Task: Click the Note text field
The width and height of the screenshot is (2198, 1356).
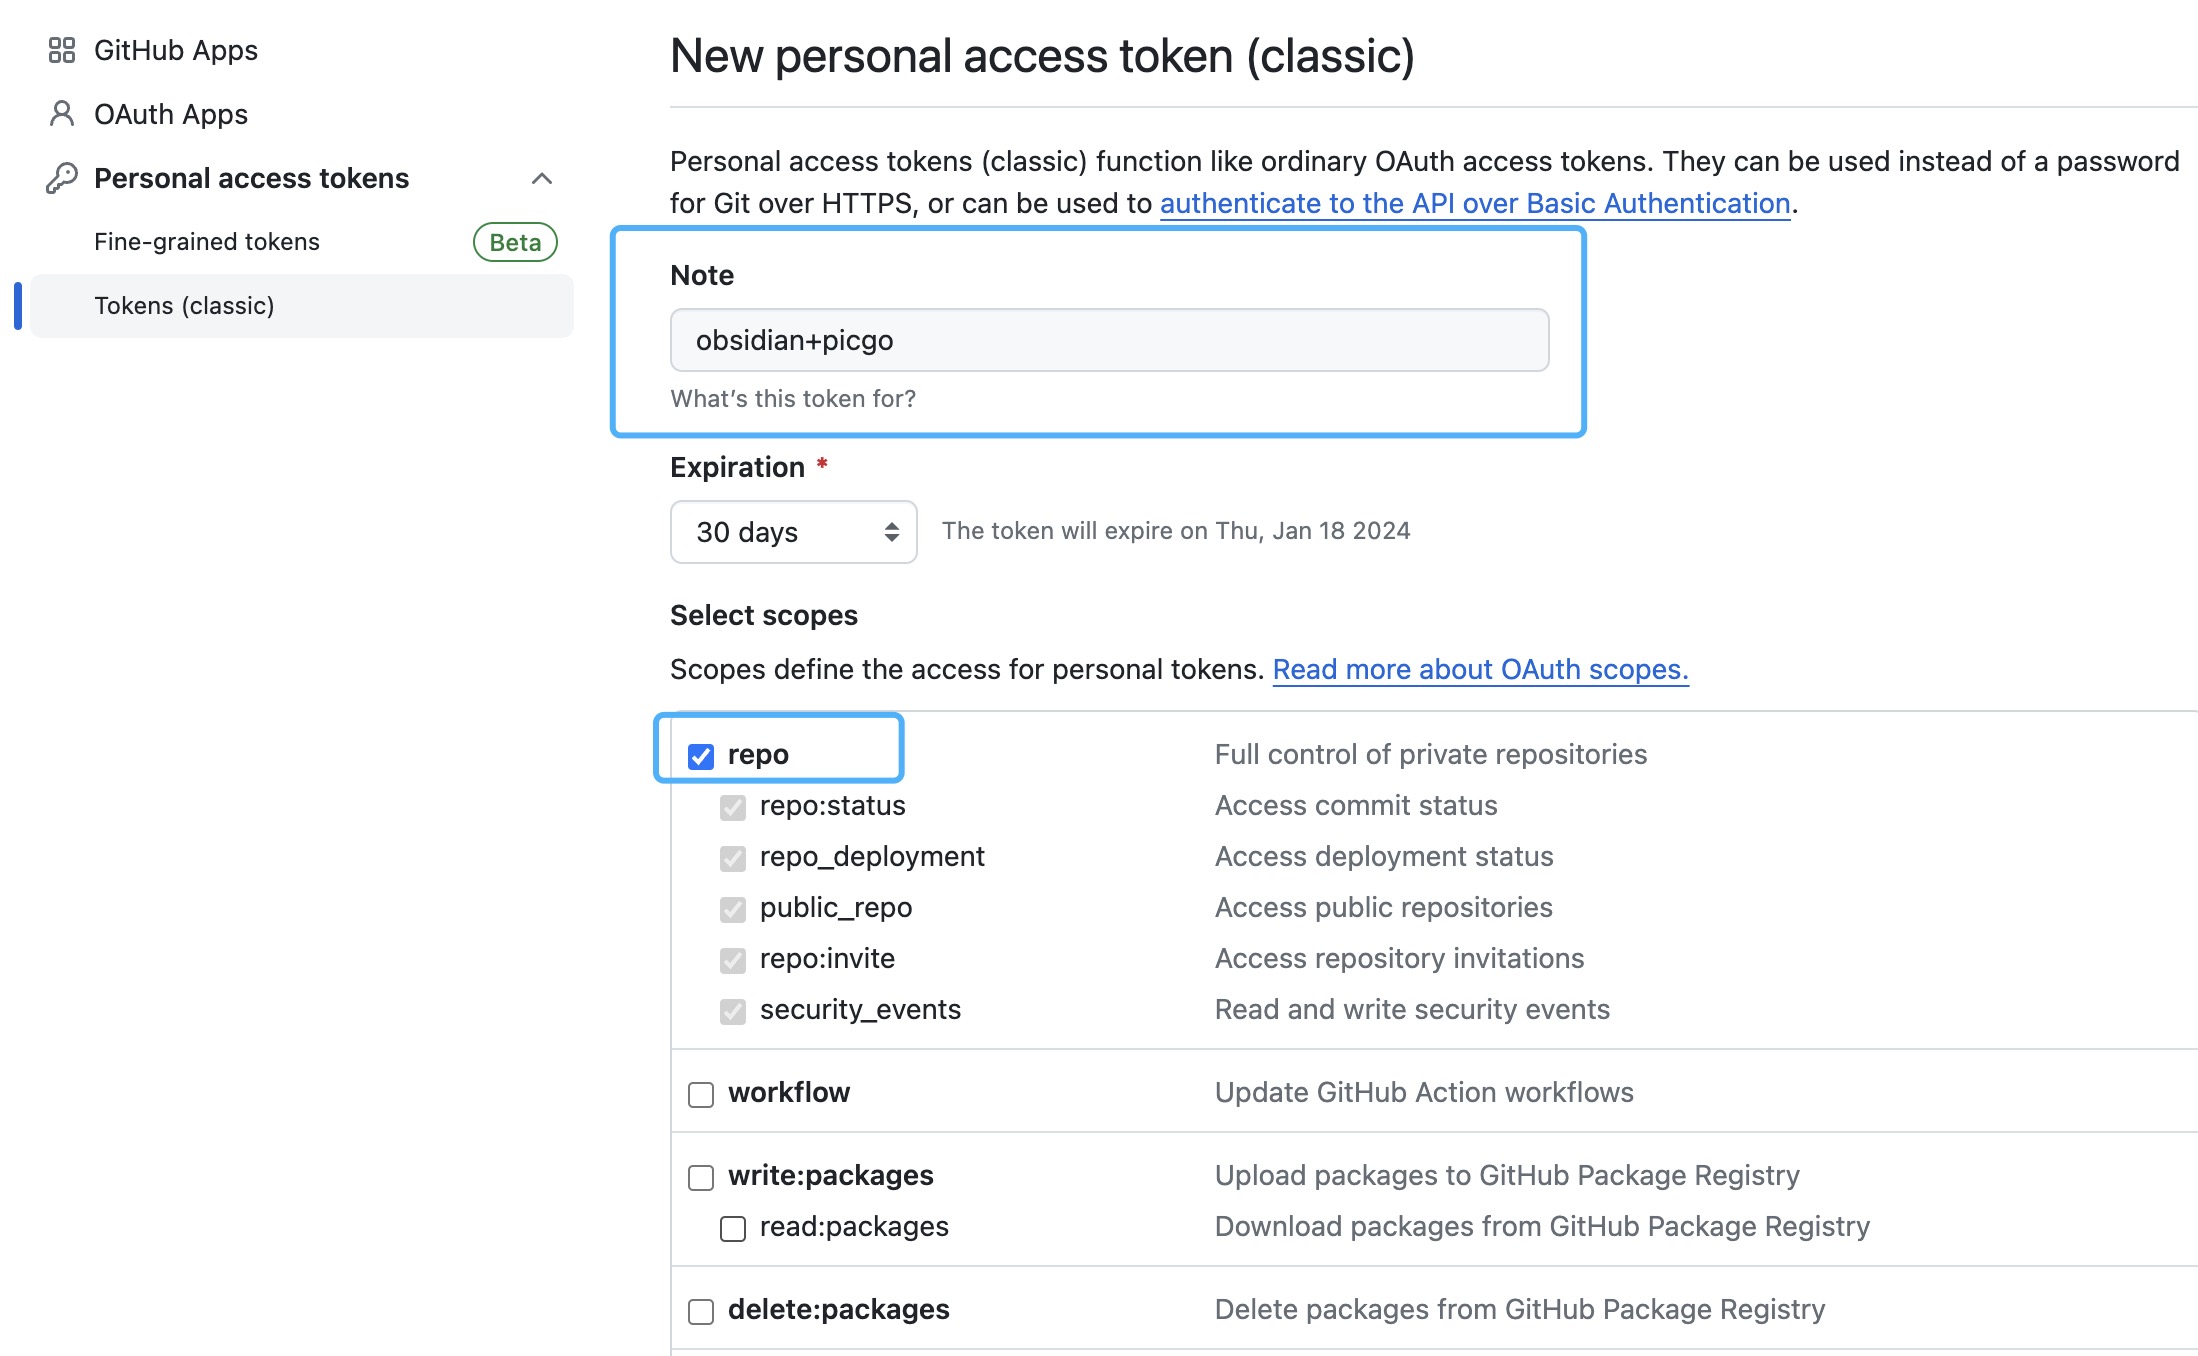Action: 1109,340
